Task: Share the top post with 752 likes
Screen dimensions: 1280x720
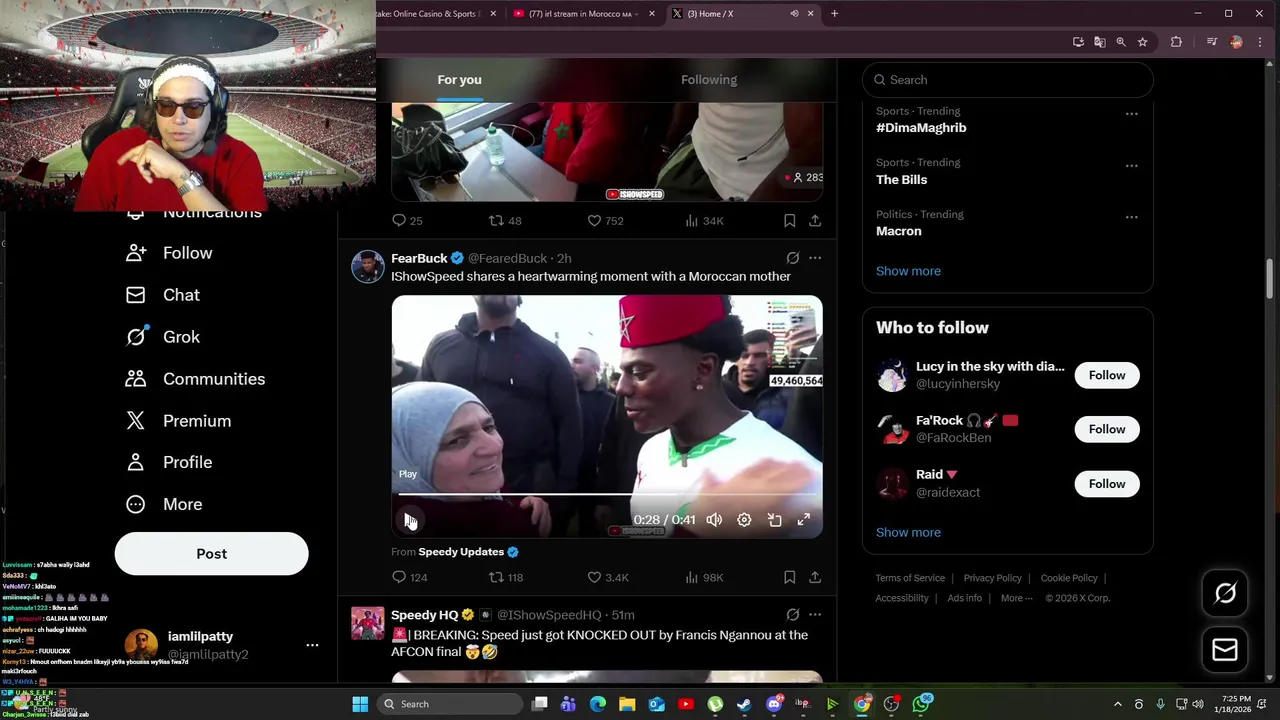Action: 815,221
